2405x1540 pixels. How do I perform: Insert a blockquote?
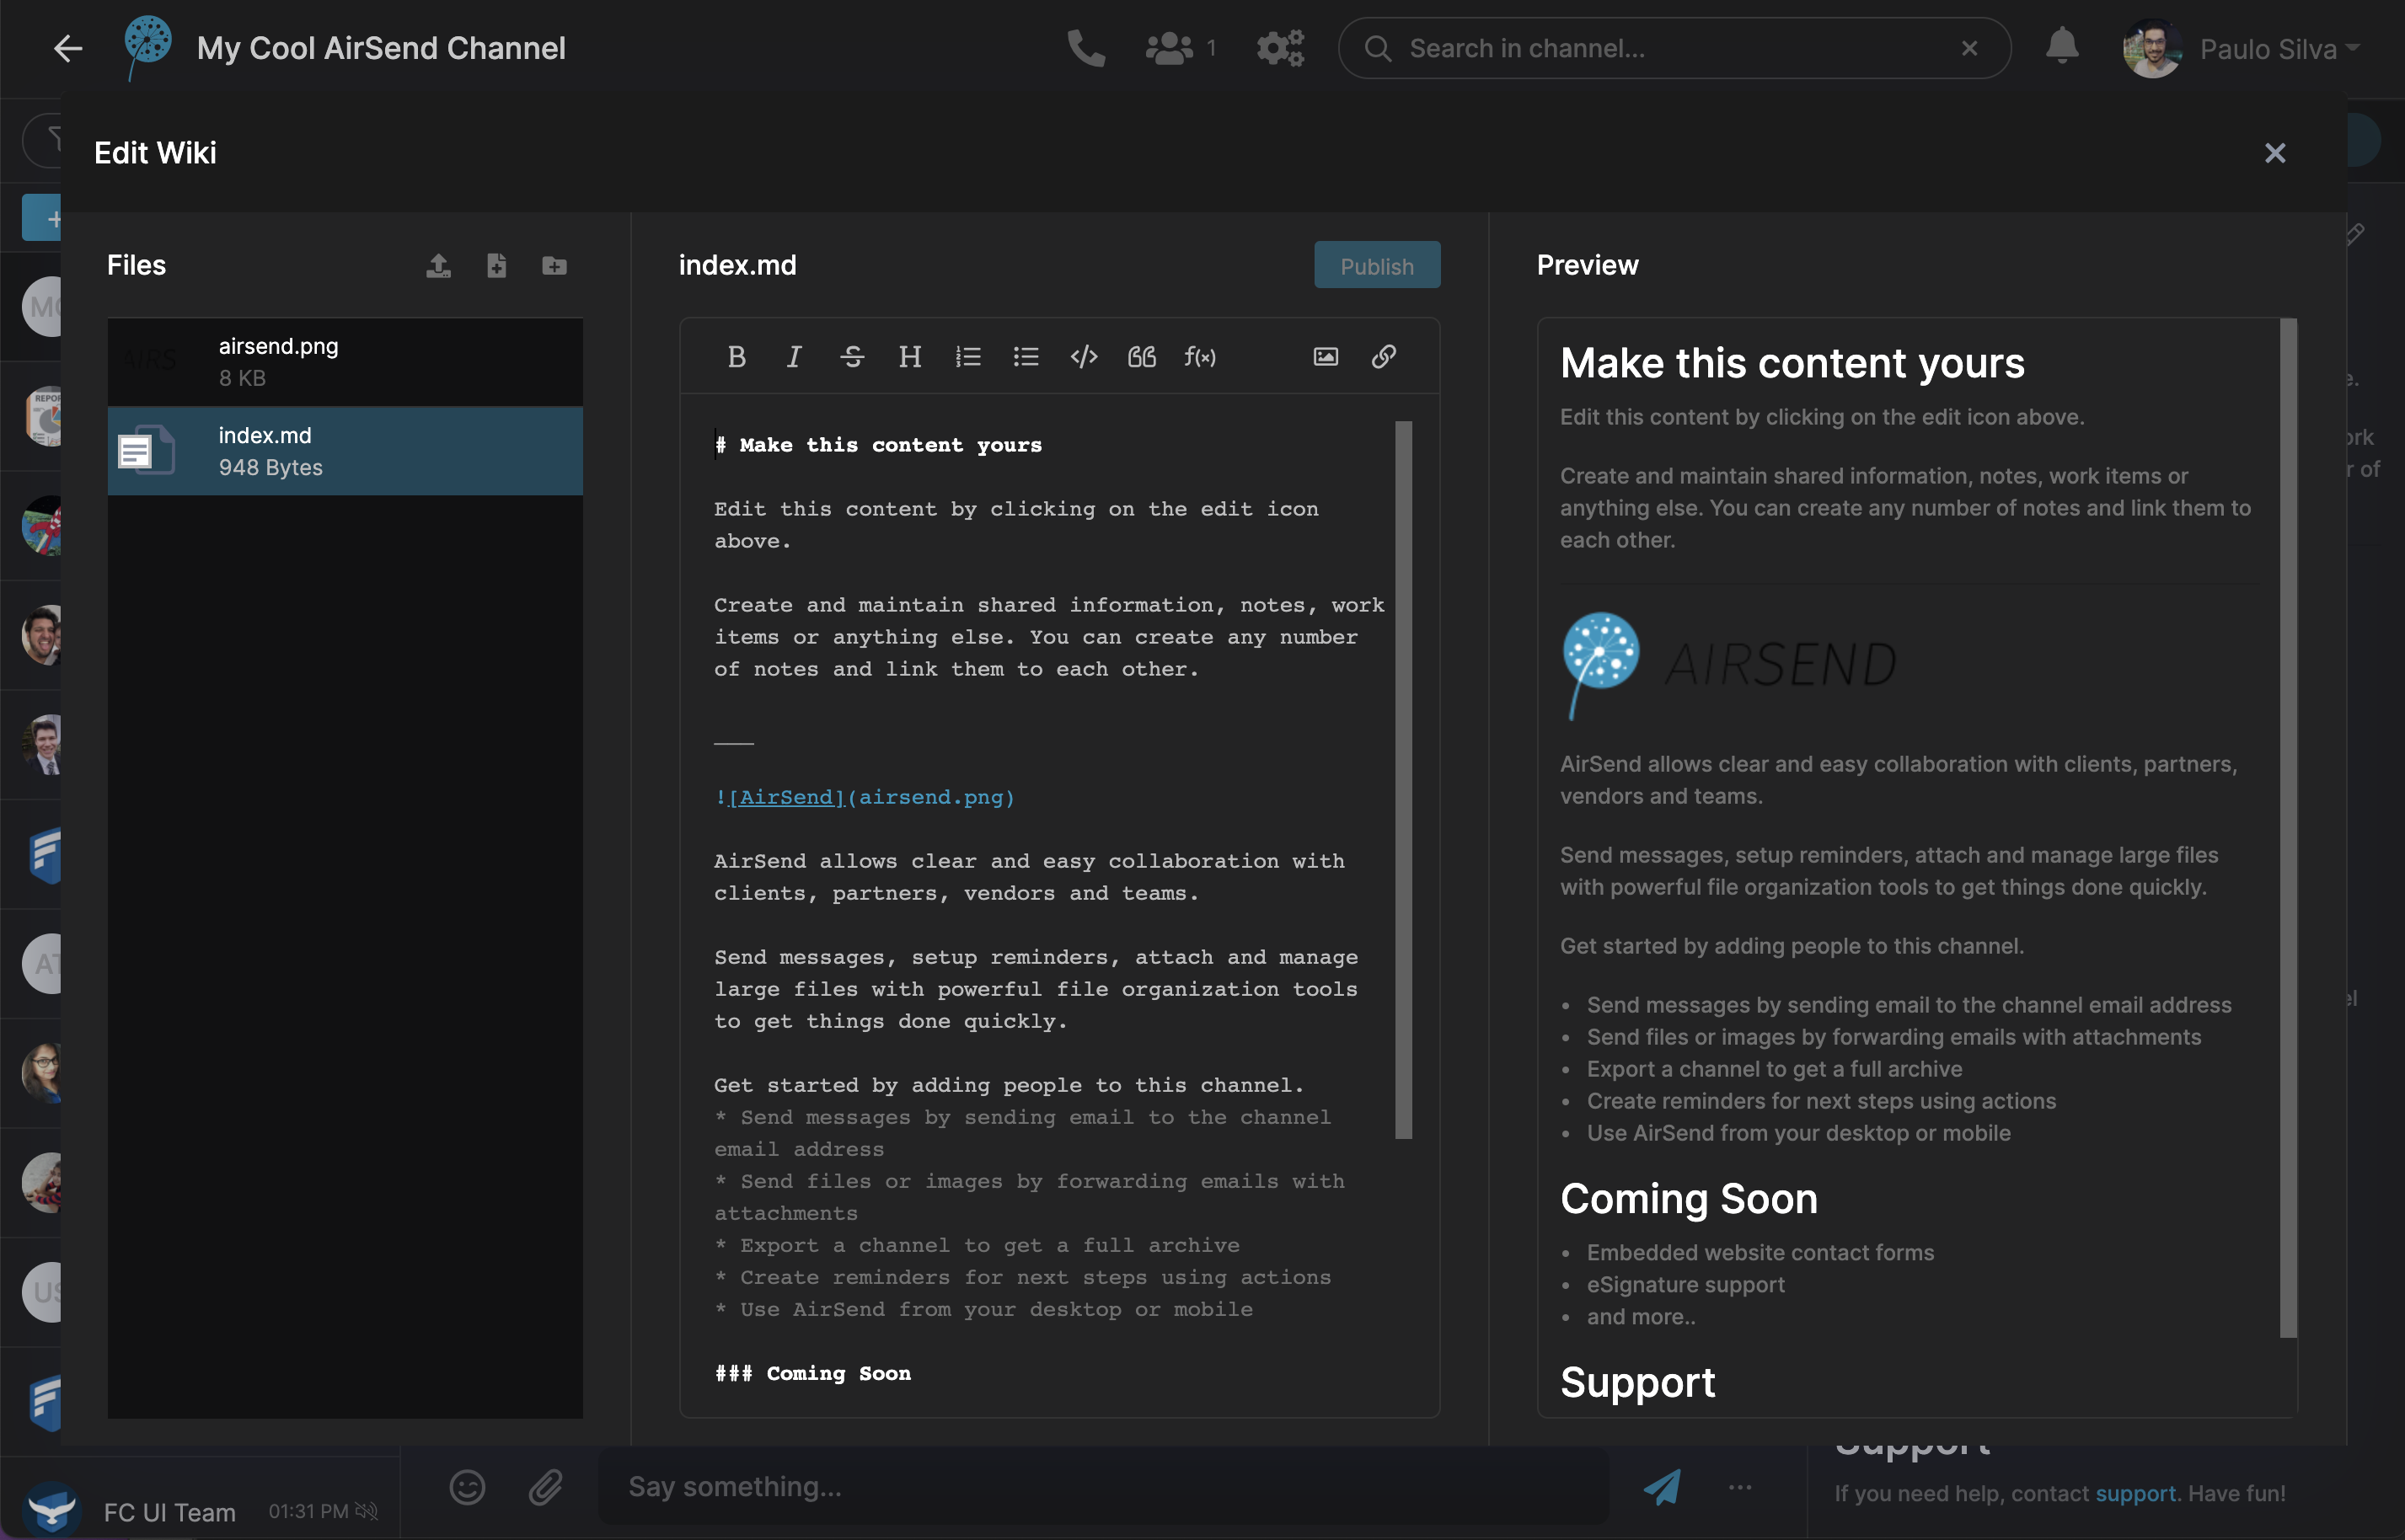[1142, 356]
